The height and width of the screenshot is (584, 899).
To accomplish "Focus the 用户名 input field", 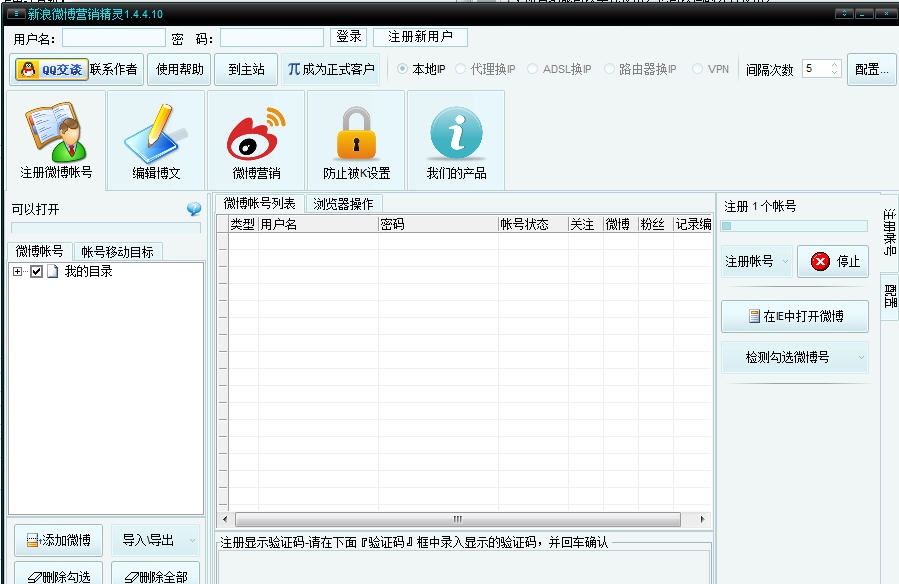I will [x=114, y=38].
